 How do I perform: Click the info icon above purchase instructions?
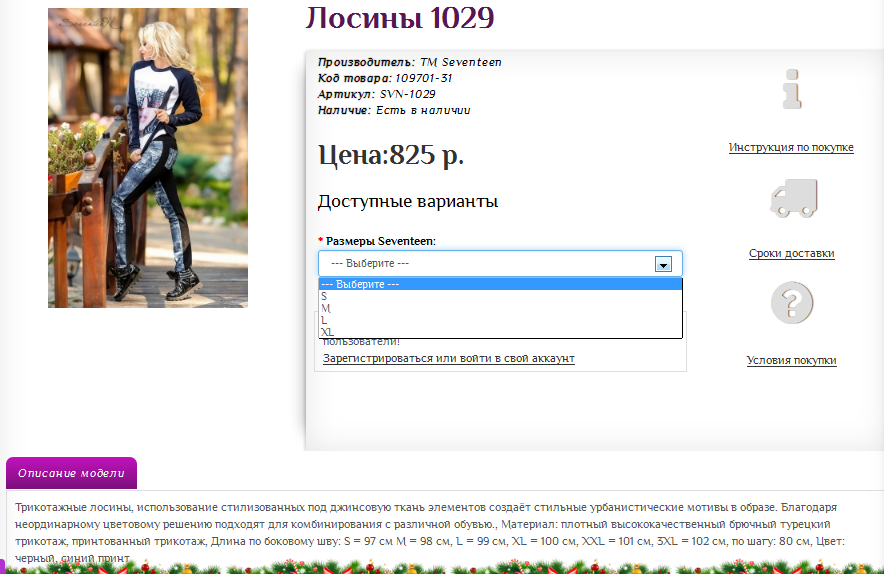tap(792, 91)
